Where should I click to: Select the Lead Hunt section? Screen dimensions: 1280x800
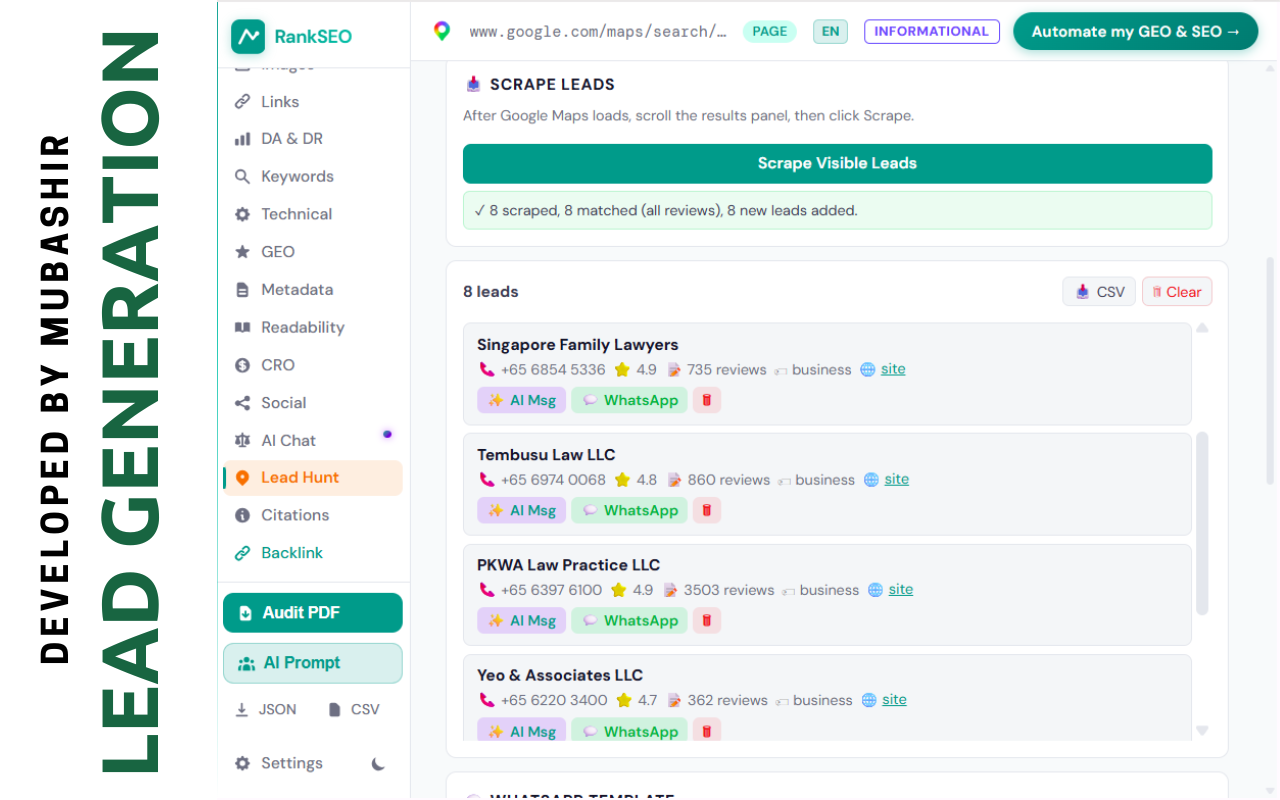pyautogui.click(x=313, y=478)
